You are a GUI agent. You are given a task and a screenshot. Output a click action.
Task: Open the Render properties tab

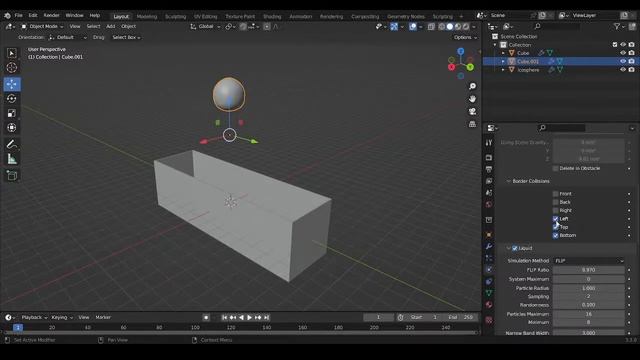489,158
